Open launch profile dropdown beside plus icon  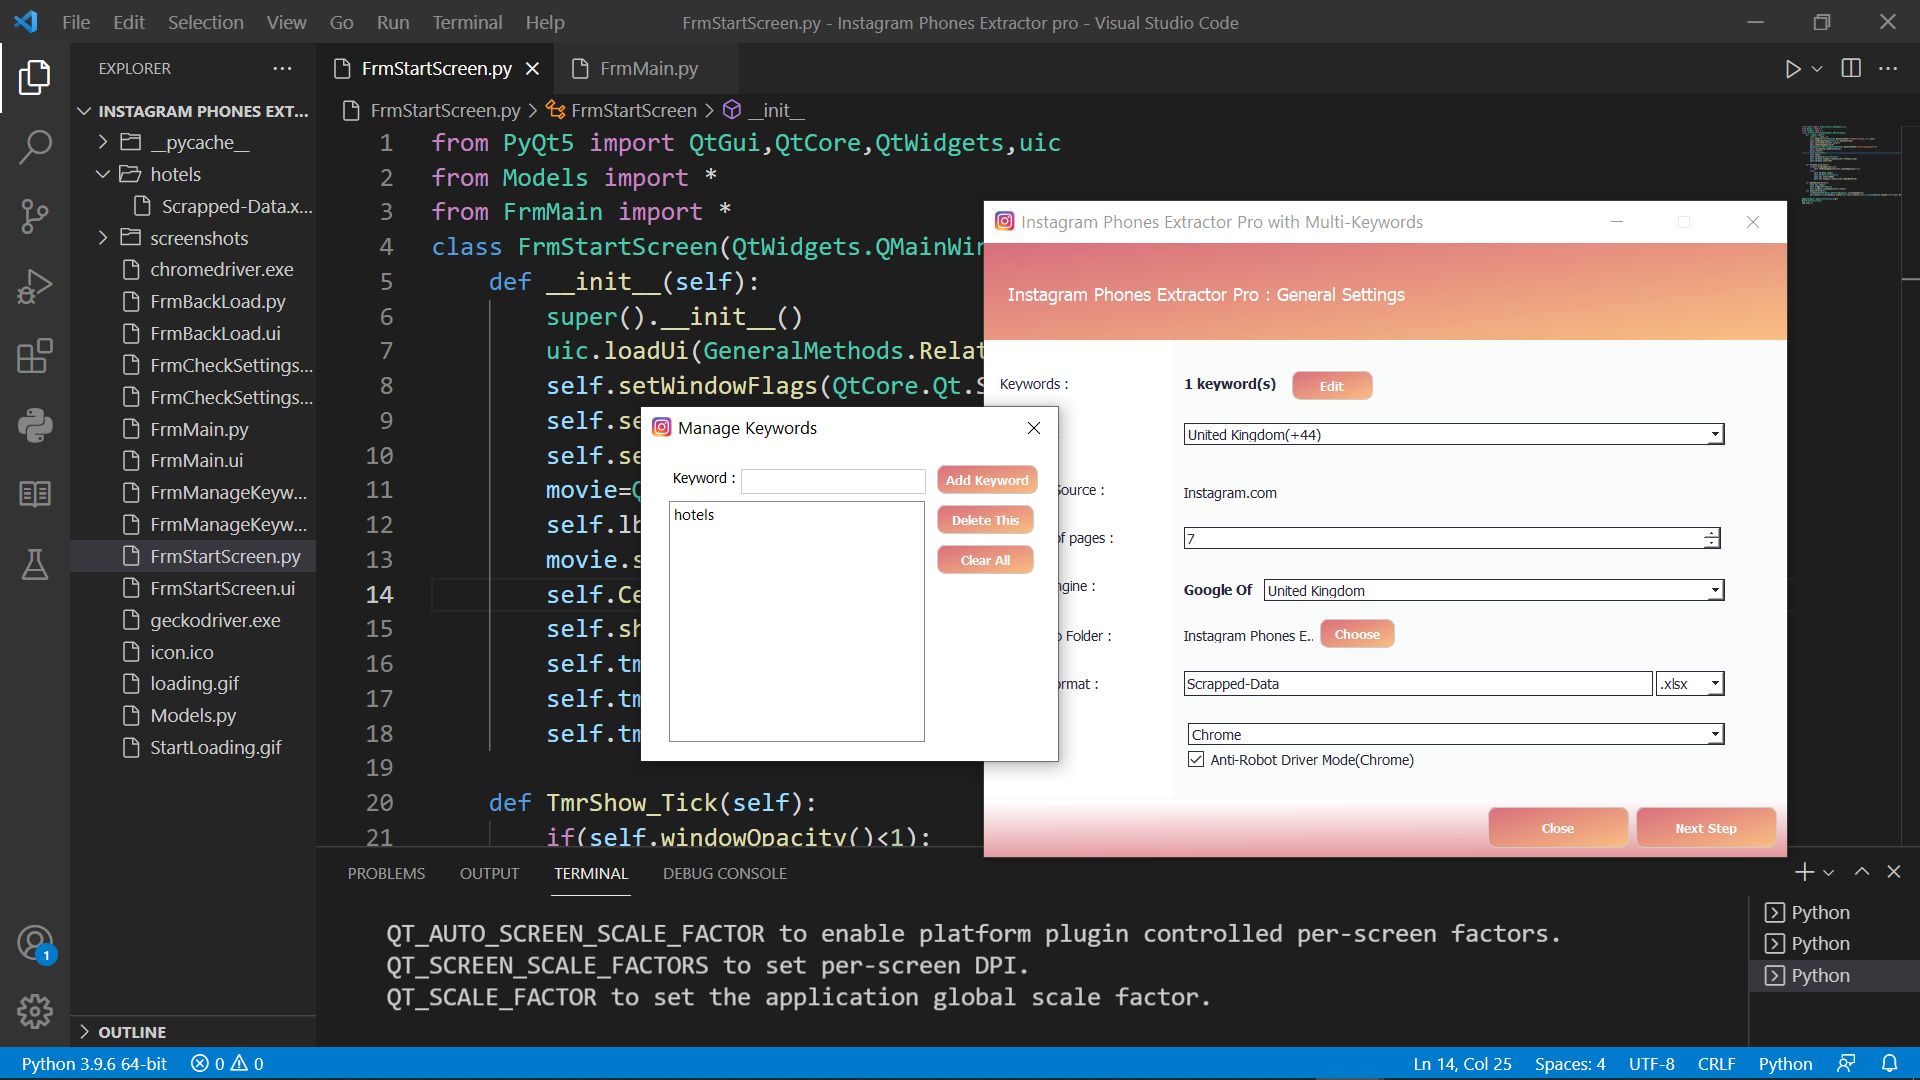[1829, 873]
